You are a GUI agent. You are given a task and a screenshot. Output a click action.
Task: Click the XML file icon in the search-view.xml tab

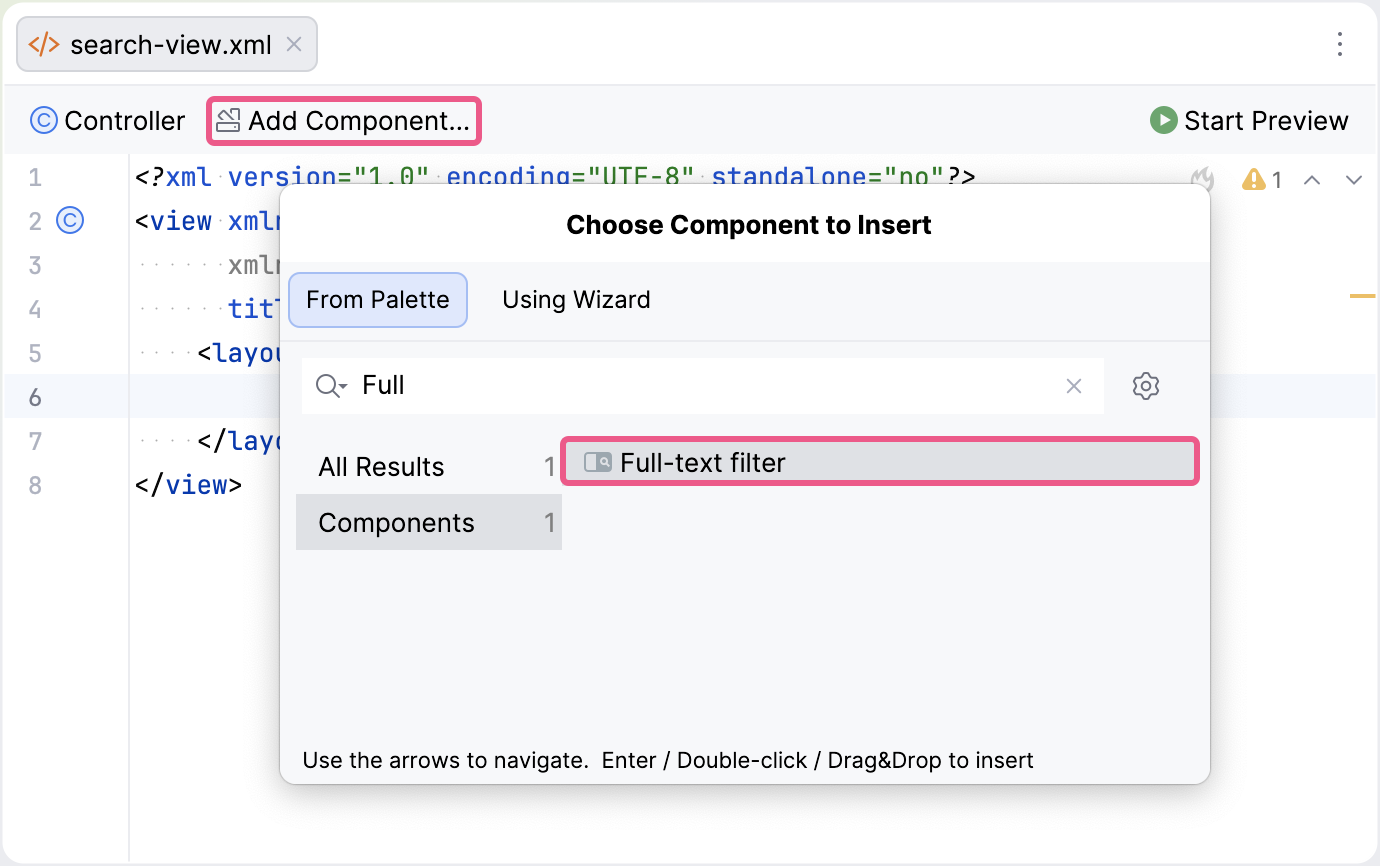(x=42, y=44)
